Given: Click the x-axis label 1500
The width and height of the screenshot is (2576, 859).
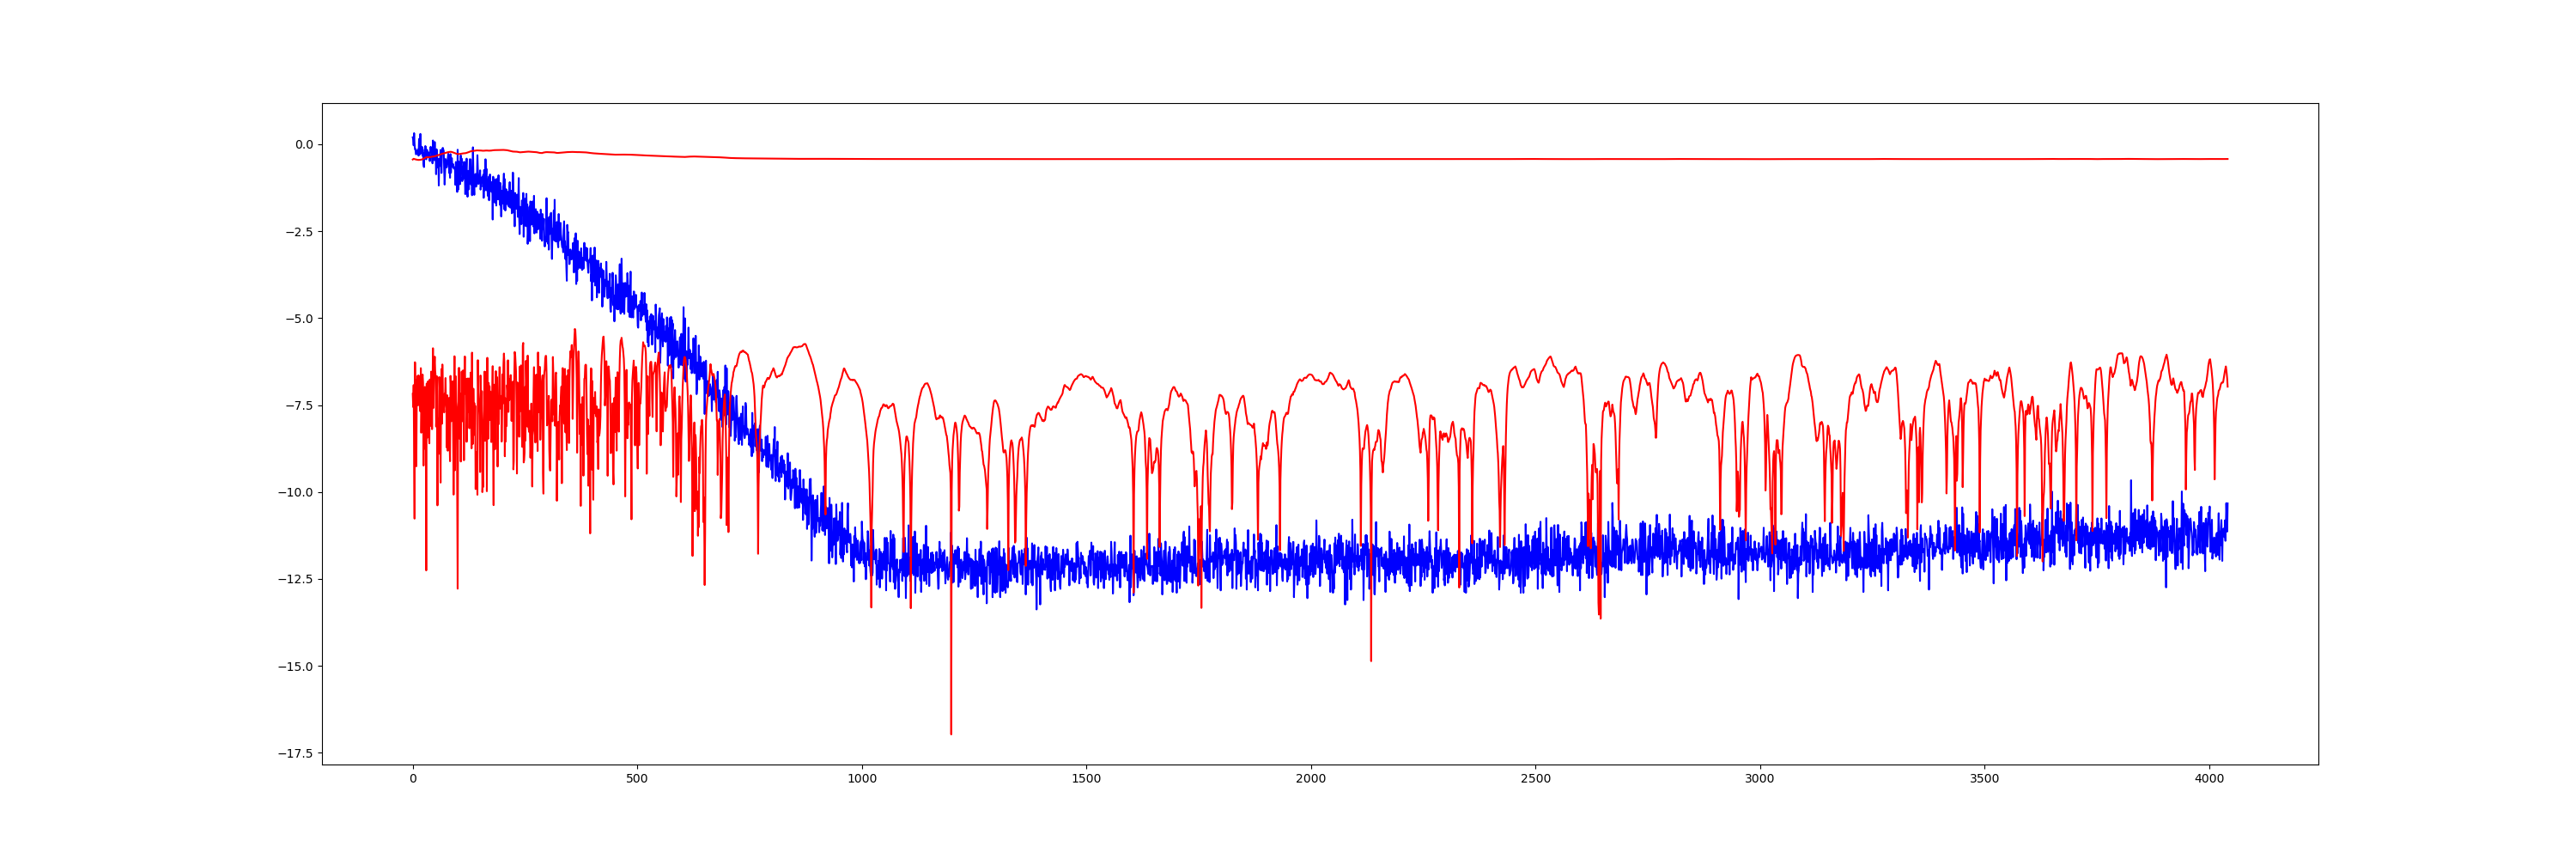Looking at the screenshot, I should click(1086, 779).
